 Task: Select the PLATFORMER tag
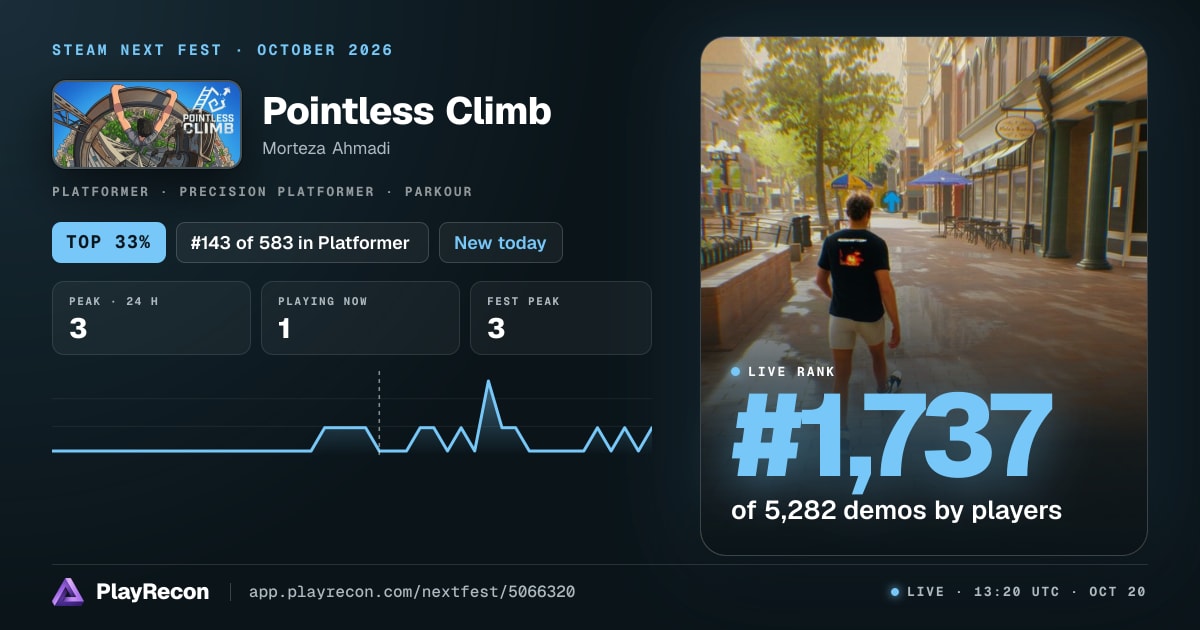(x=100, y=191)
